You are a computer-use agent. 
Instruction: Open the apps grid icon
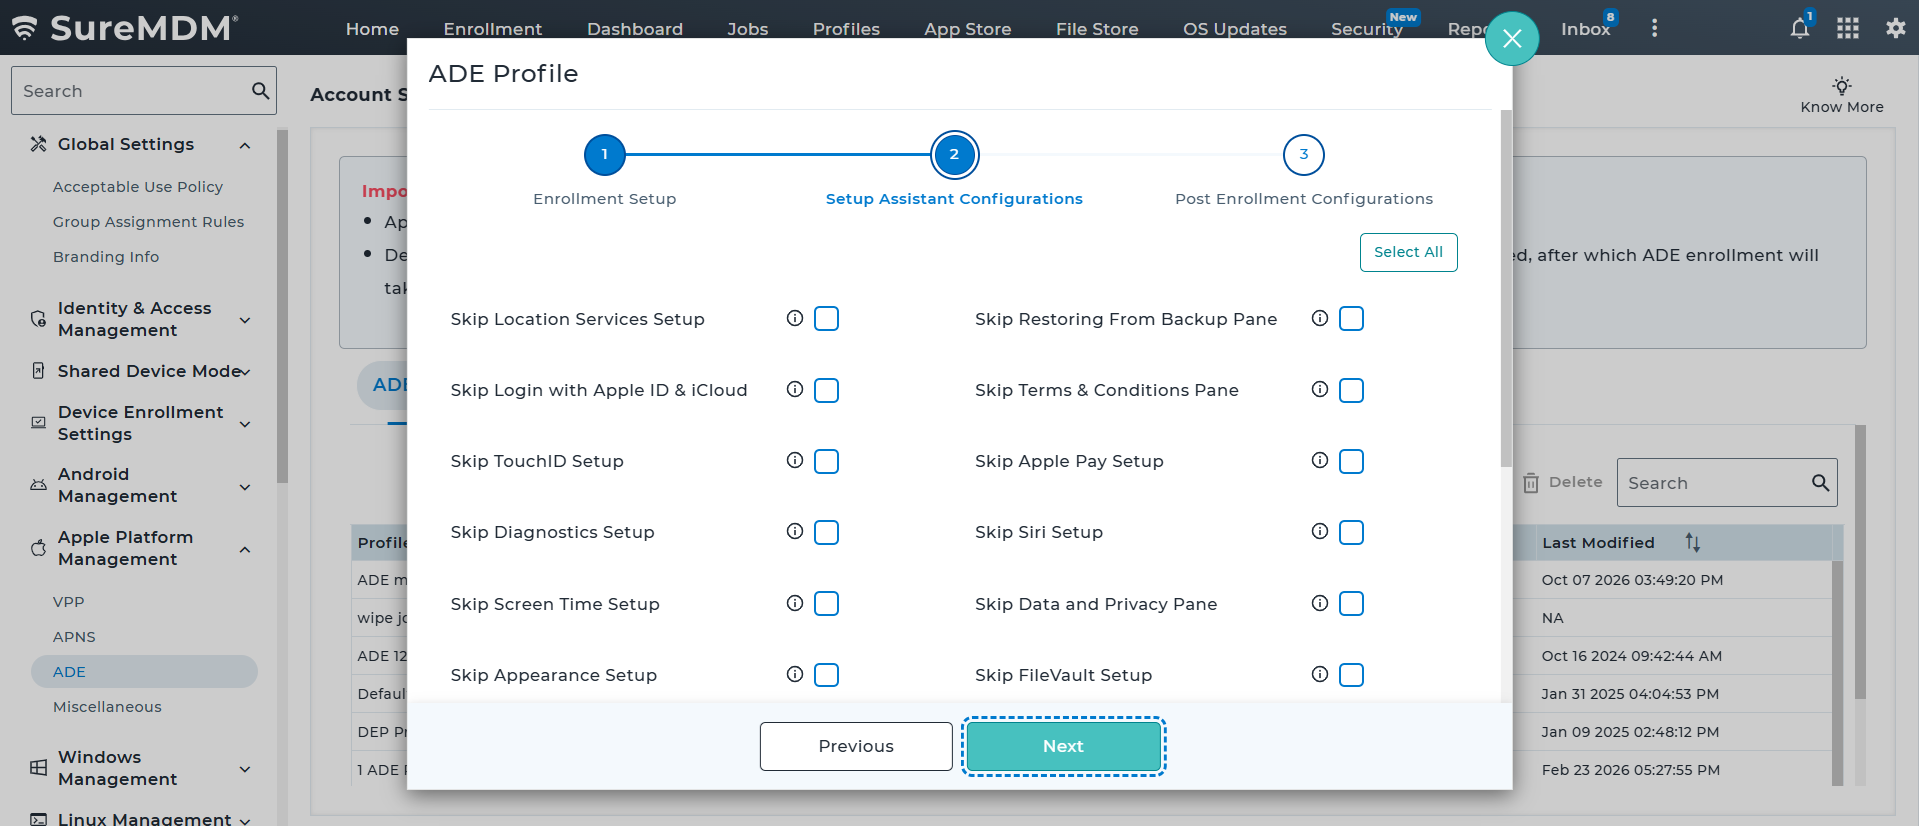(1848, 28)
